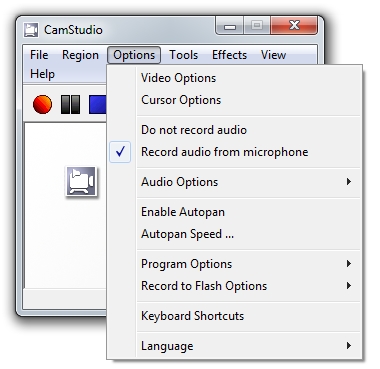Open the File menu

(x=39, y=55)
